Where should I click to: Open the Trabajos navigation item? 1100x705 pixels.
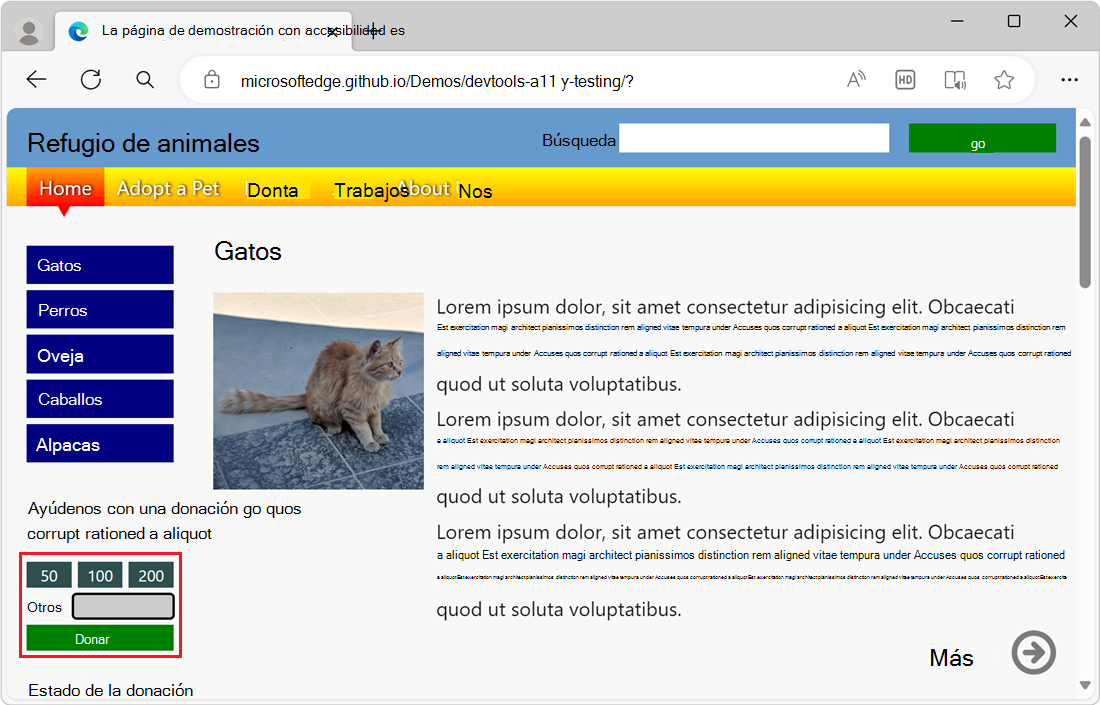pos(370,191)
